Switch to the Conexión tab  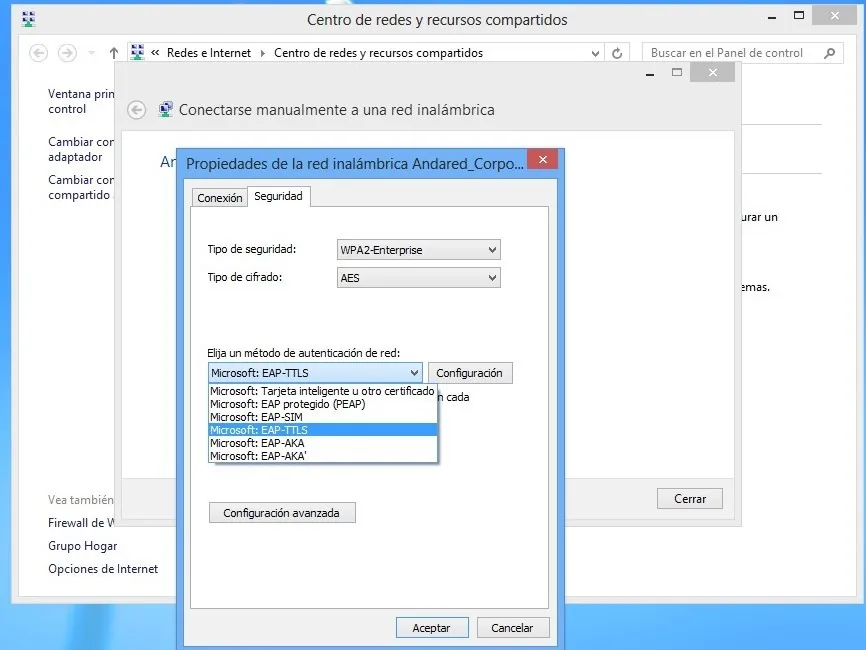pos(219,198)
